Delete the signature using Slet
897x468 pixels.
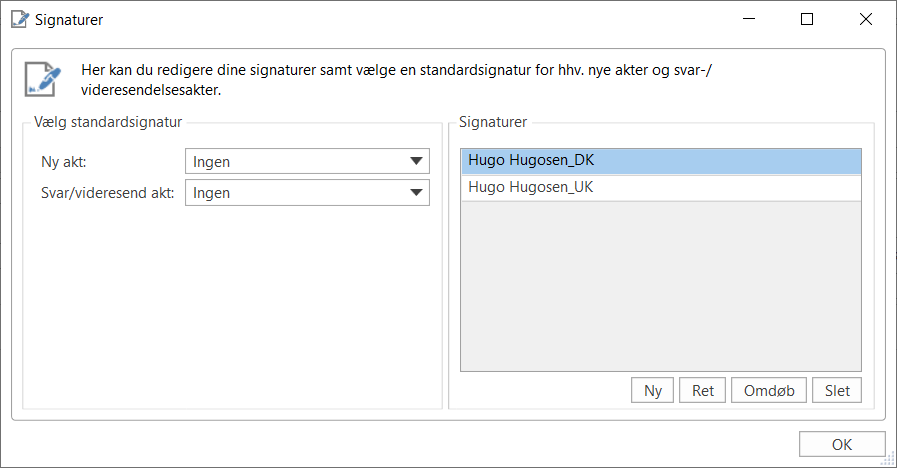tap(837, 390)
